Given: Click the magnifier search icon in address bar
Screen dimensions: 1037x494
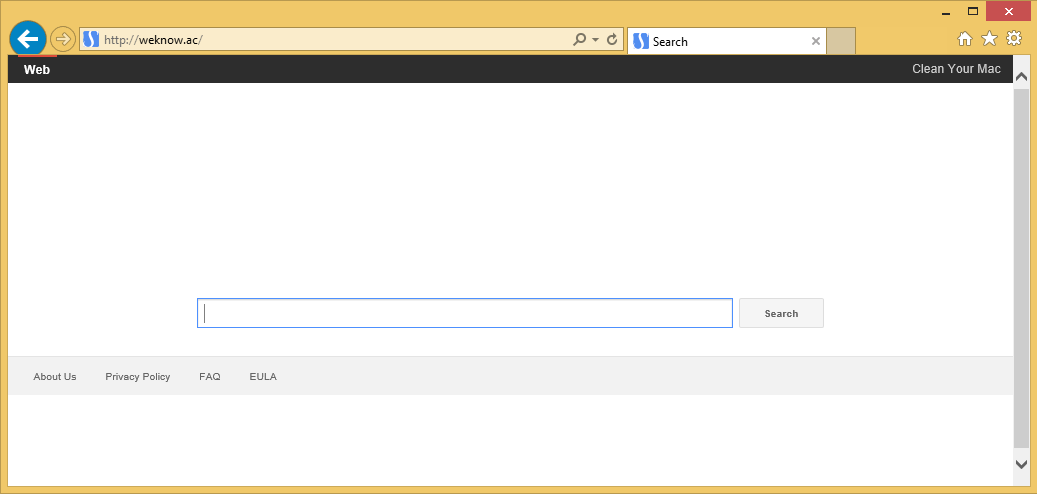Looking at the screenshot, I should click(x=579, y=40).
